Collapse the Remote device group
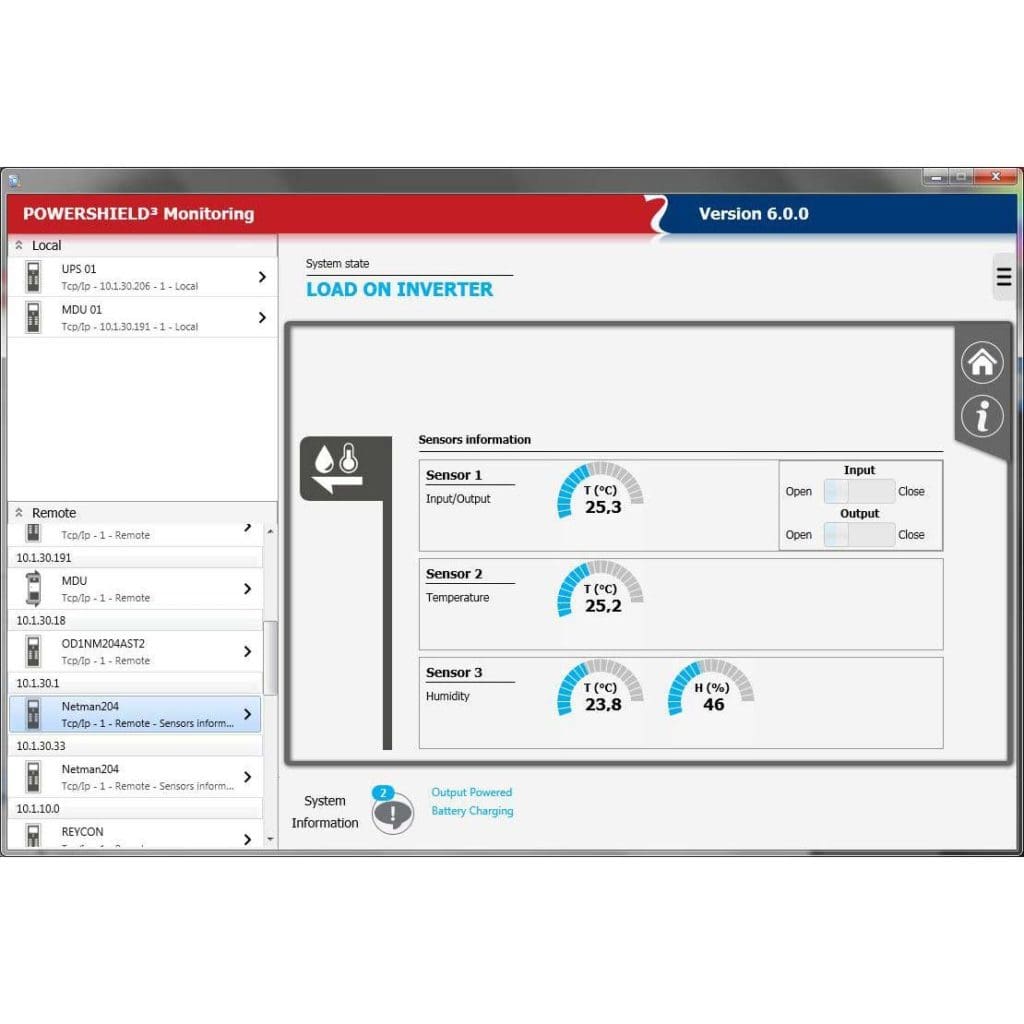The width and height of the screenshot is (1024, 1024). click(19, 513)
